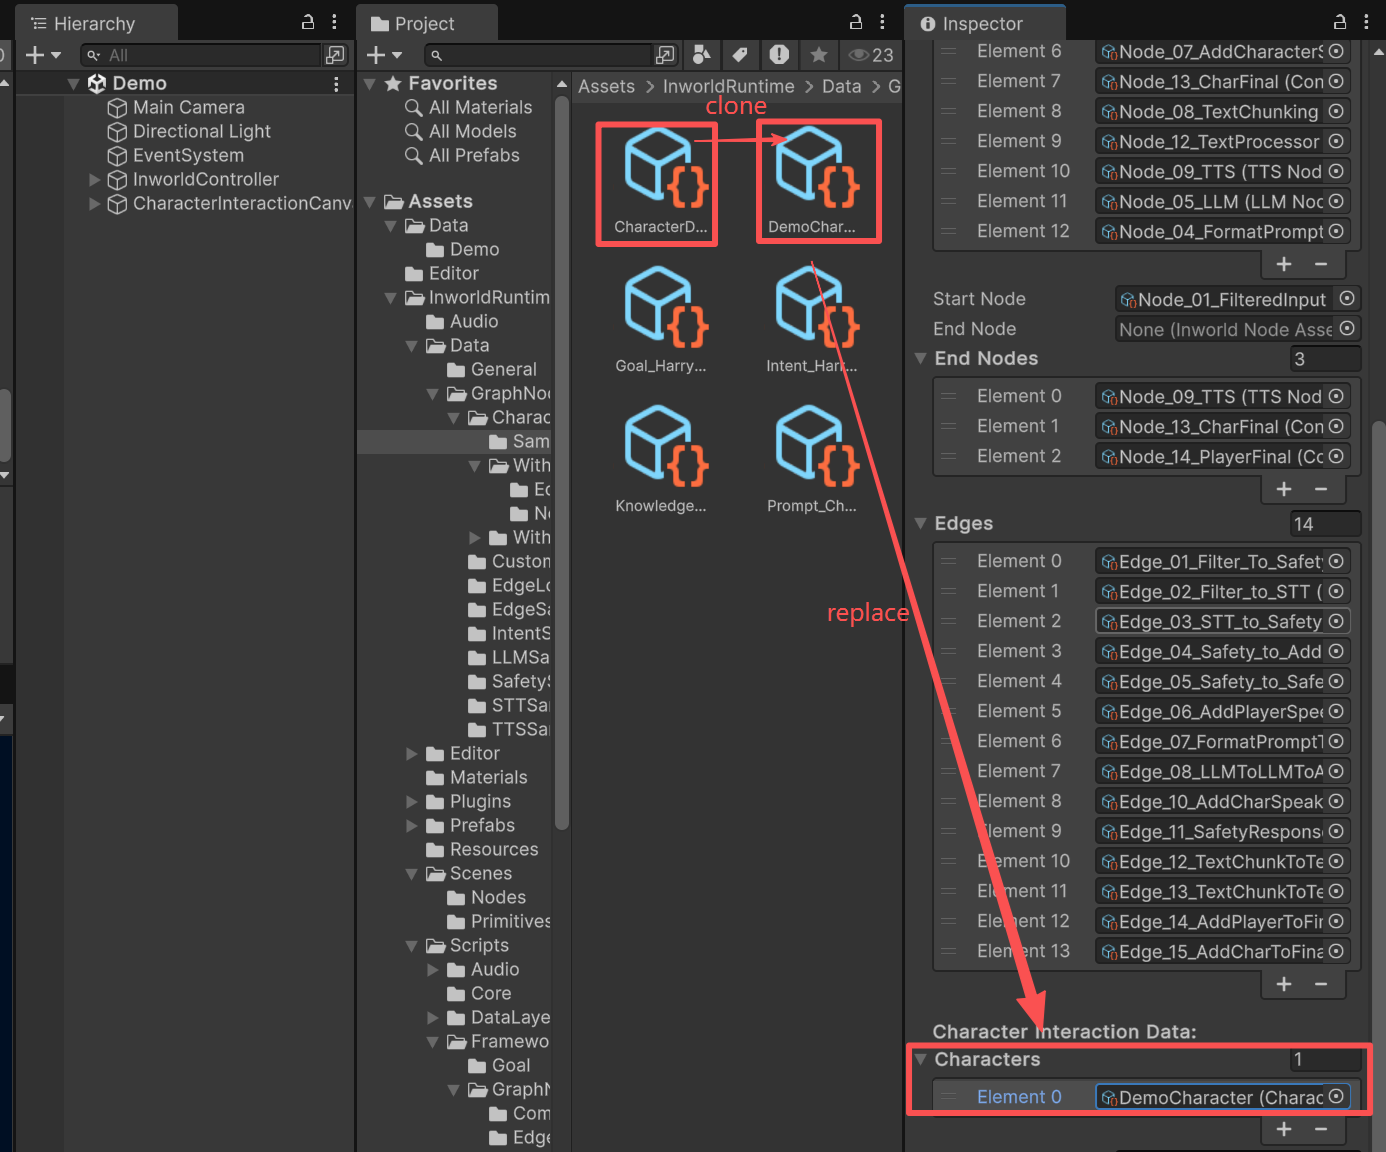Click Search by Type filter icon
This screenshot has width=1386, height=1152.
pyautogui.click(x=702, y=55)
